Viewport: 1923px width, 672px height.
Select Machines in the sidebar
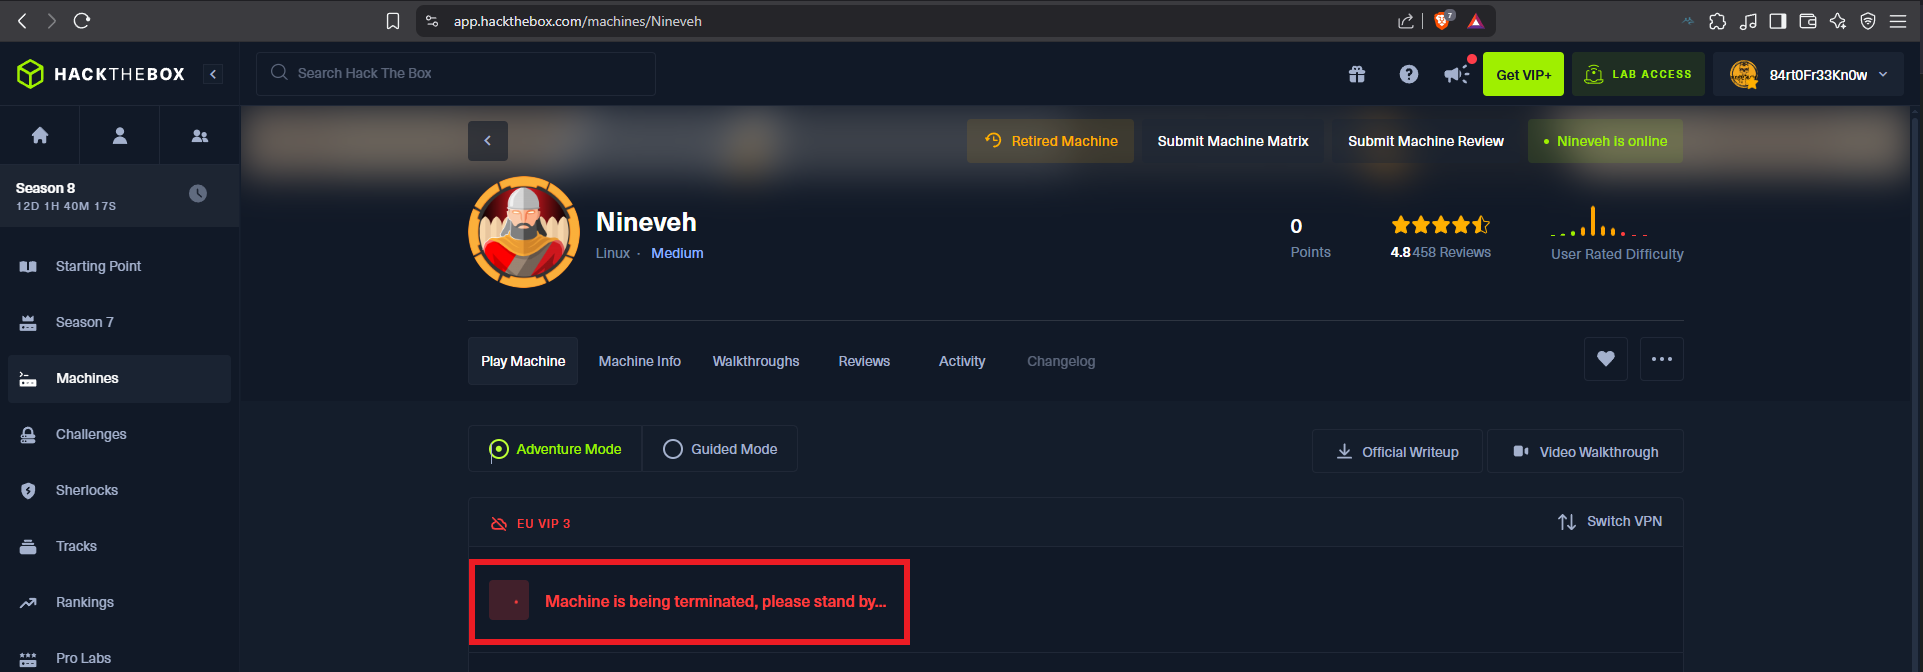(x=119, y=378)
